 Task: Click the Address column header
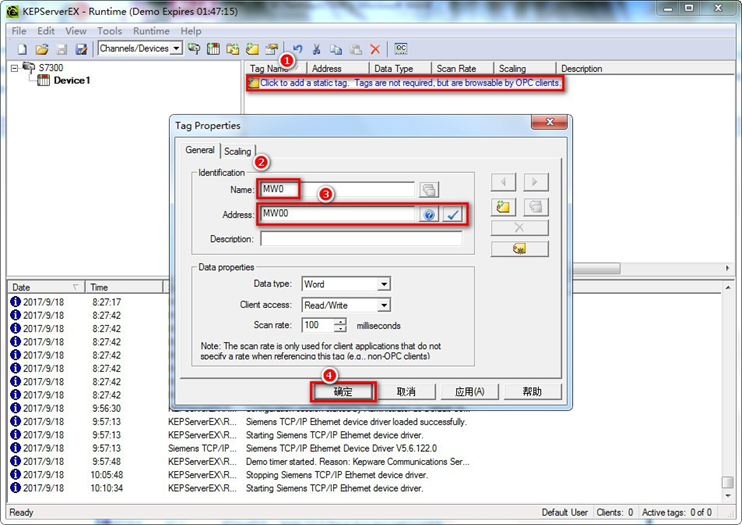point(337,69)
